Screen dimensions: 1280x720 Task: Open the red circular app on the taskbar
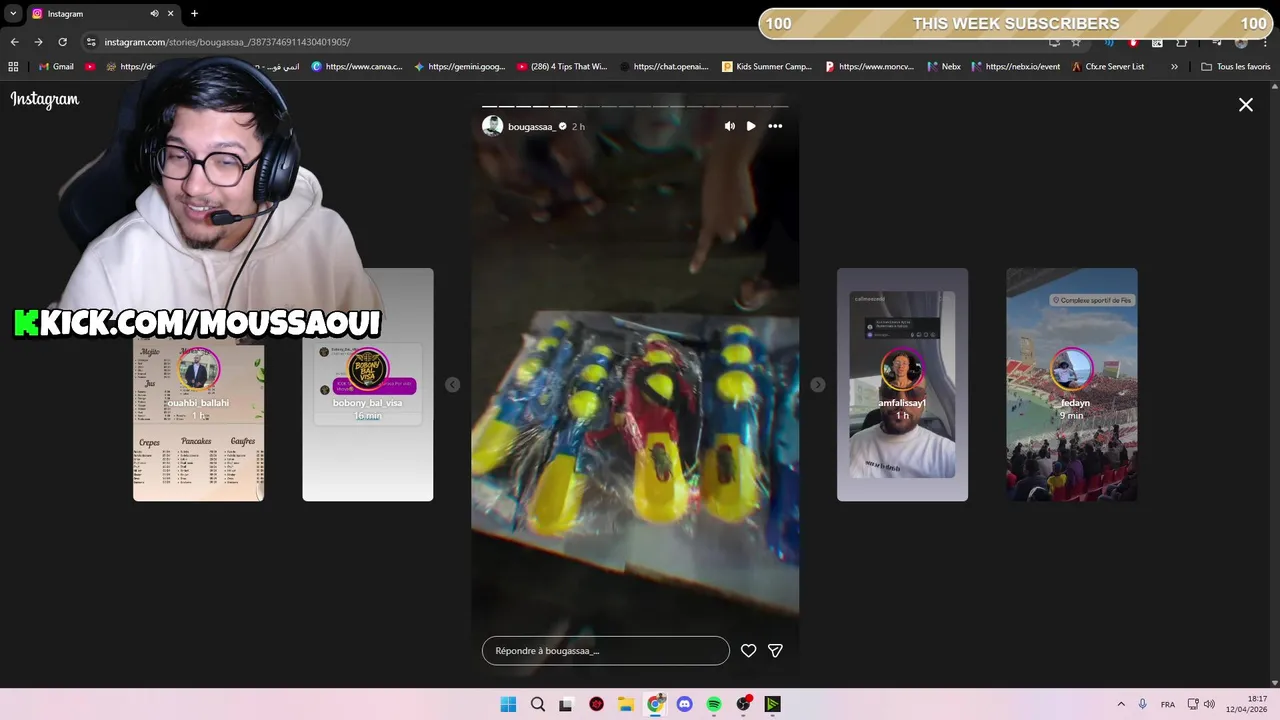597,704
